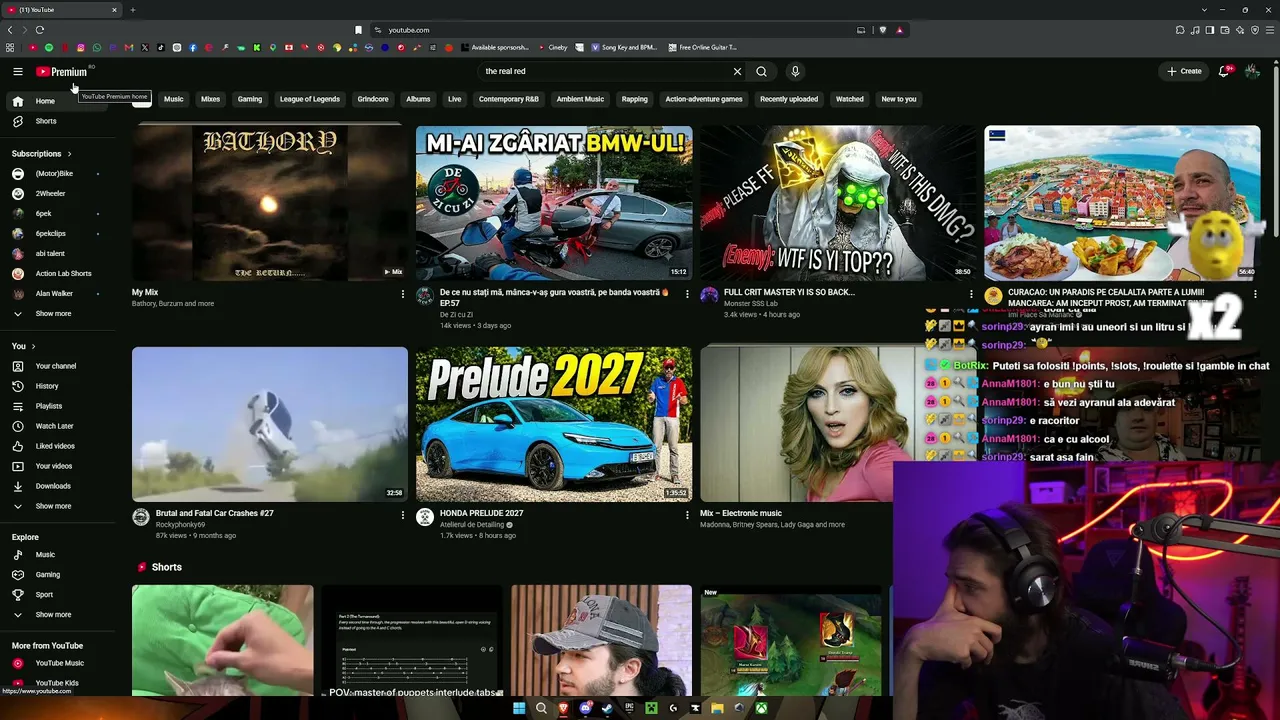The width and height of the screenshot is (1280, 720).
Task: Open the Xbox app from the taskbar
Action: (761, 708)
